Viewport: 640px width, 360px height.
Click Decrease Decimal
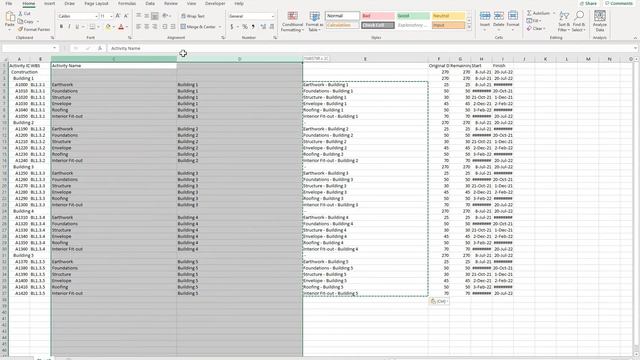[271, 27]
